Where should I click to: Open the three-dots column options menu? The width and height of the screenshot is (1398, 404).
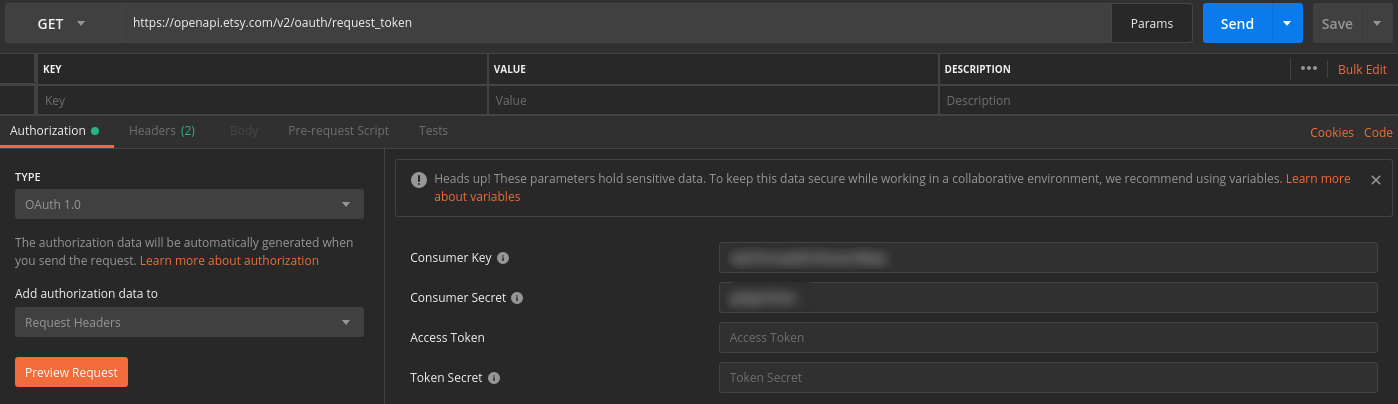(x=1309, y=69)
